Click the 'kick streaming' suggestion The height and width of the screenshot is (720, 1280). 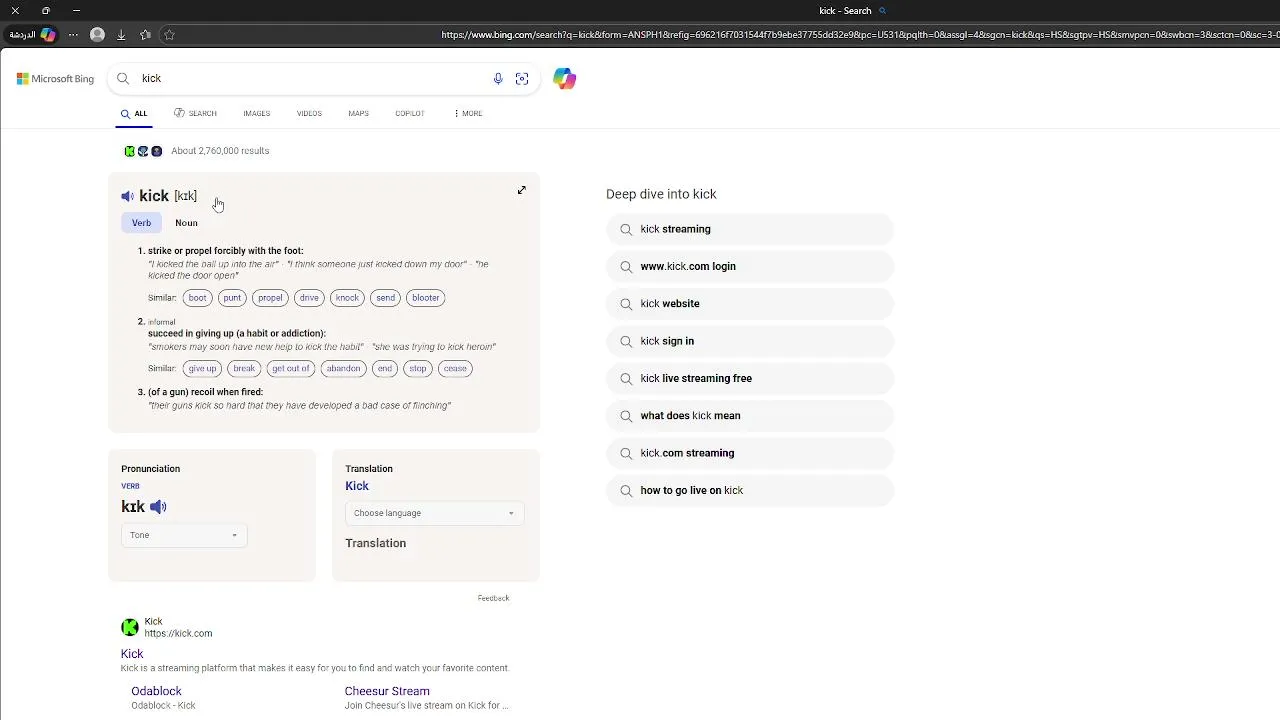749,229
